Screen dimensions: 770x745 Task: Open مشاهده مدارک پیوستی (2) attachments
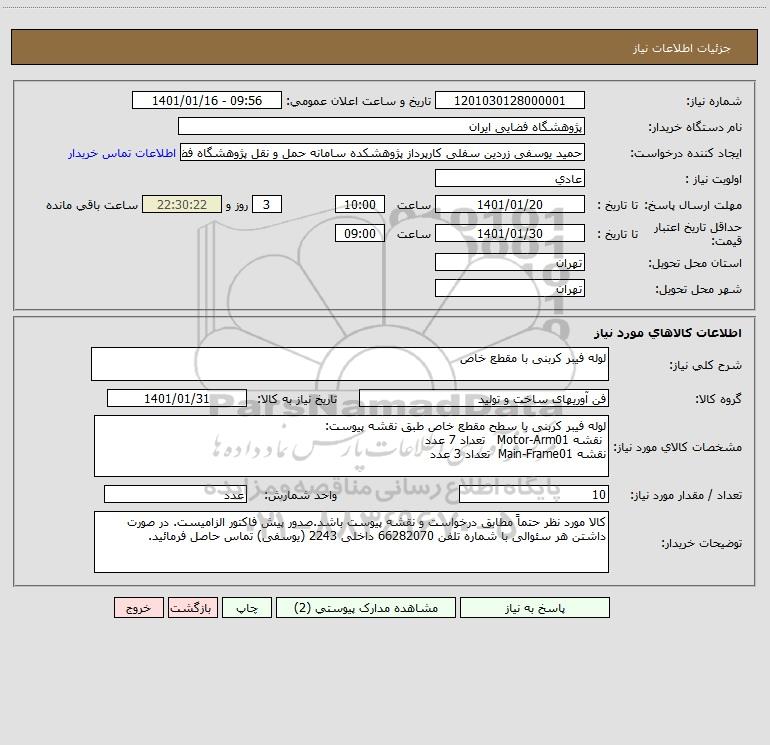pyautogui.click(x=366, y=607)
